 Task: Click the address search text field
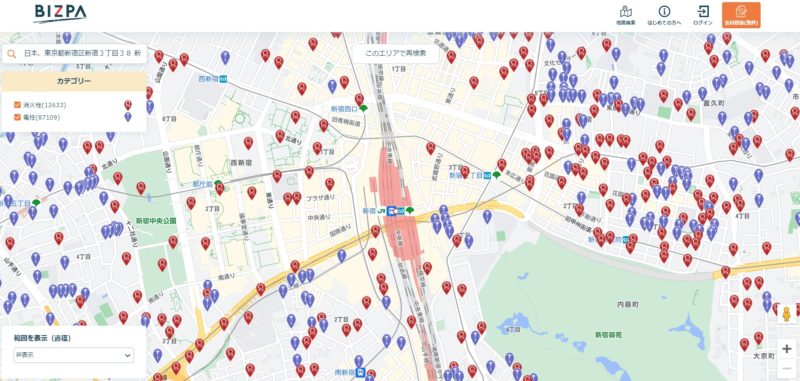pyautogui.click(x=82, y=54)
